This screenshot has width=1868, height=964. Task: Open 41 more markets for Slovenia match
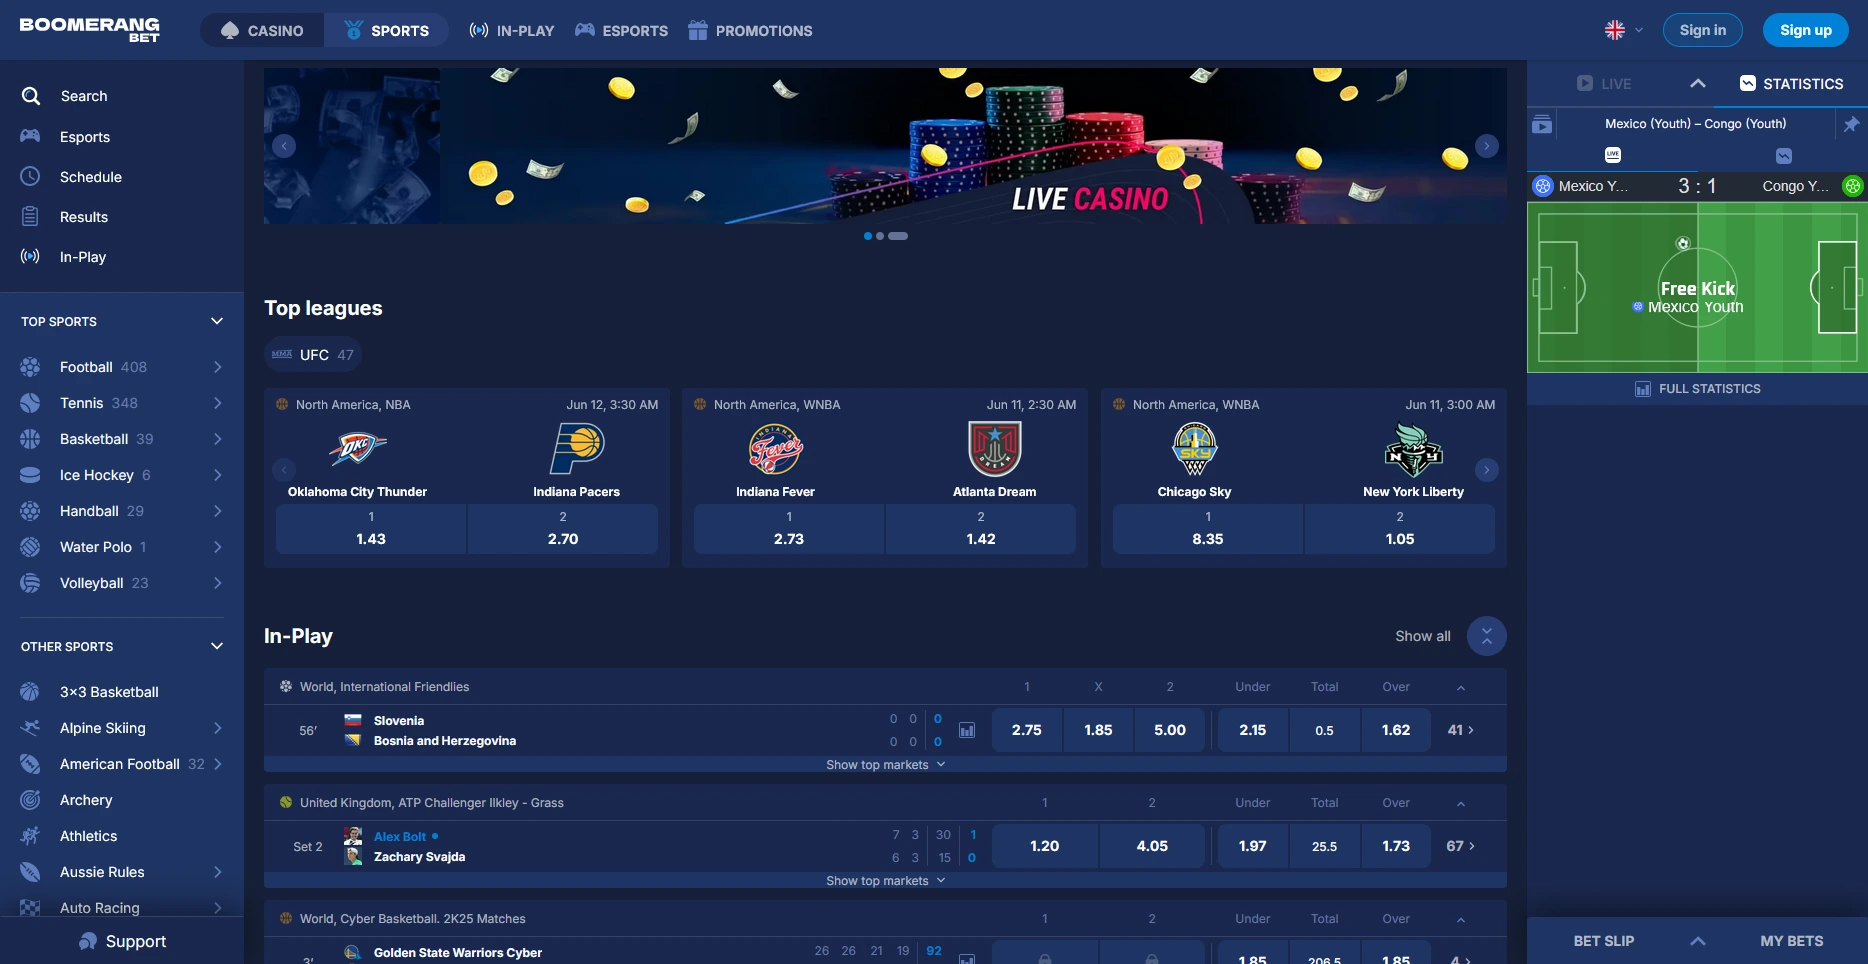[x=1460, y=730]
